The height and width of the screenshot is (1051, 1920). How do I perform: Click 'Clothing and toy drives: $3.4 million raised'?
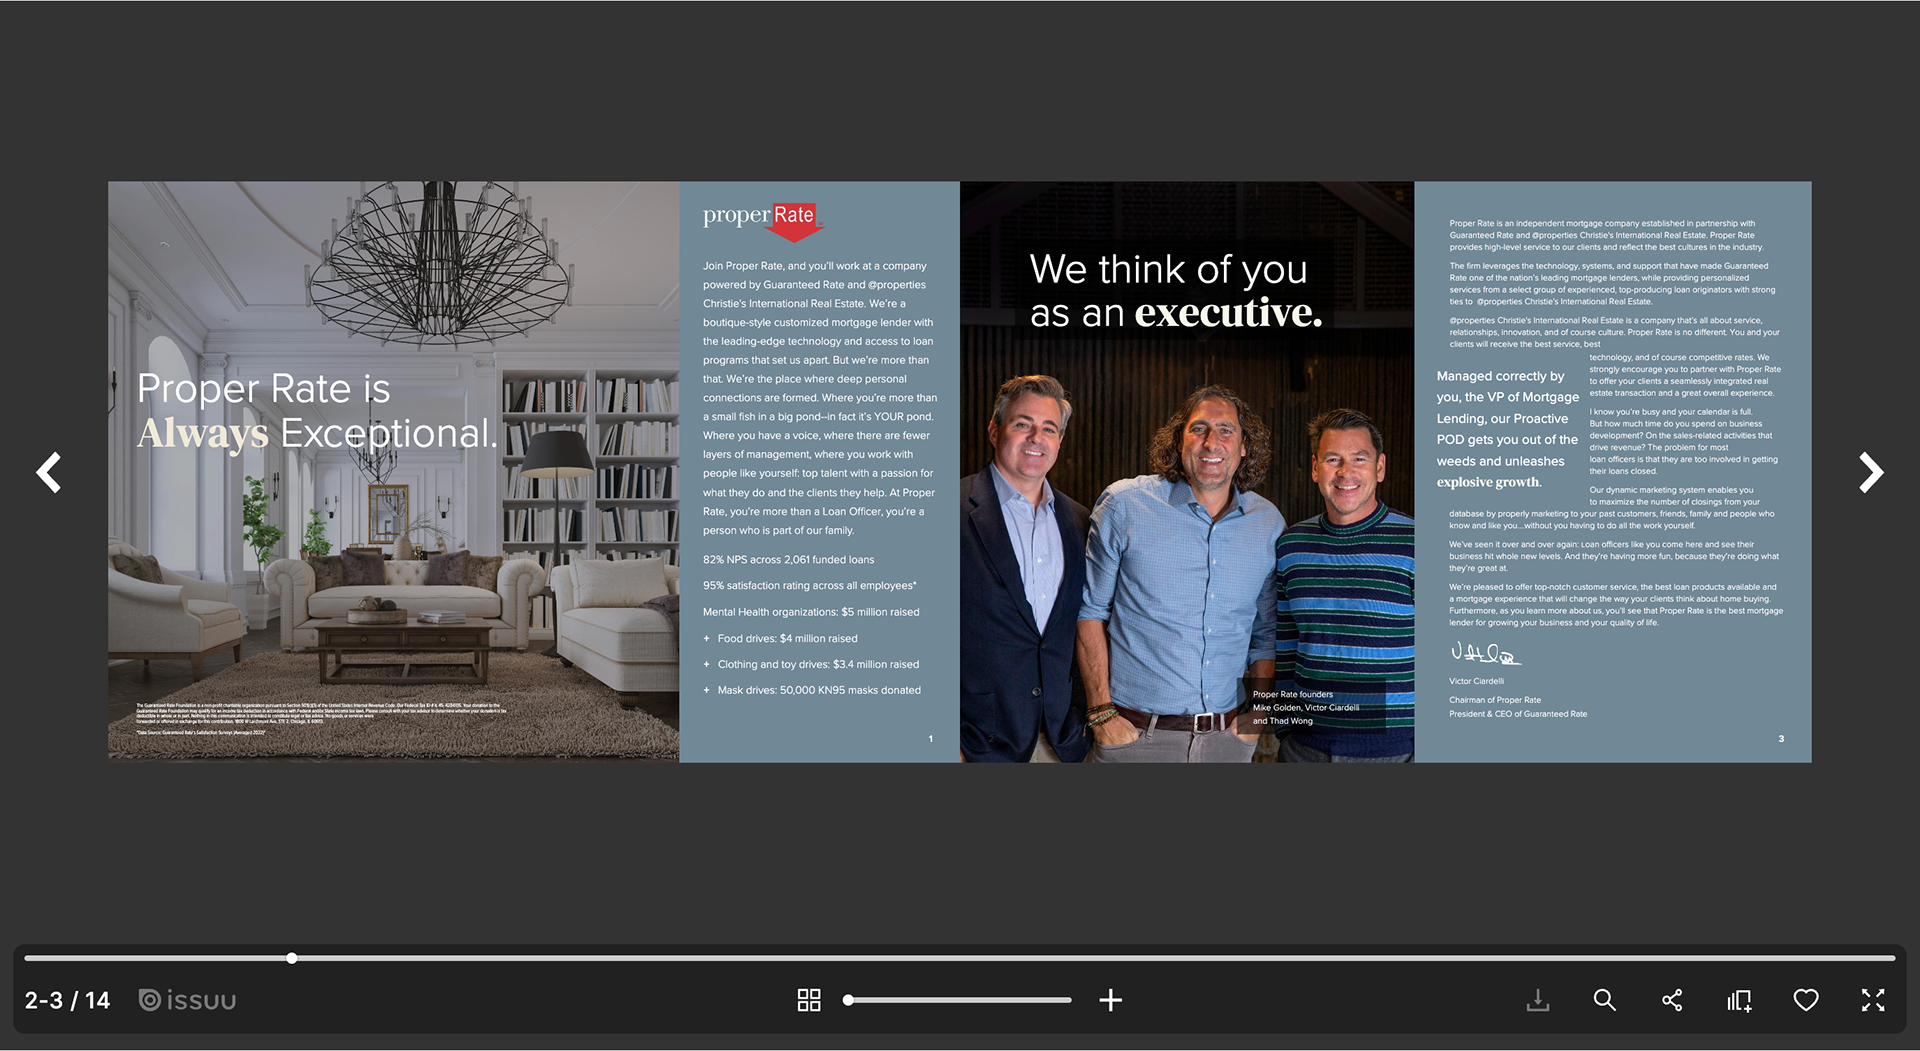tap(811, 664)
